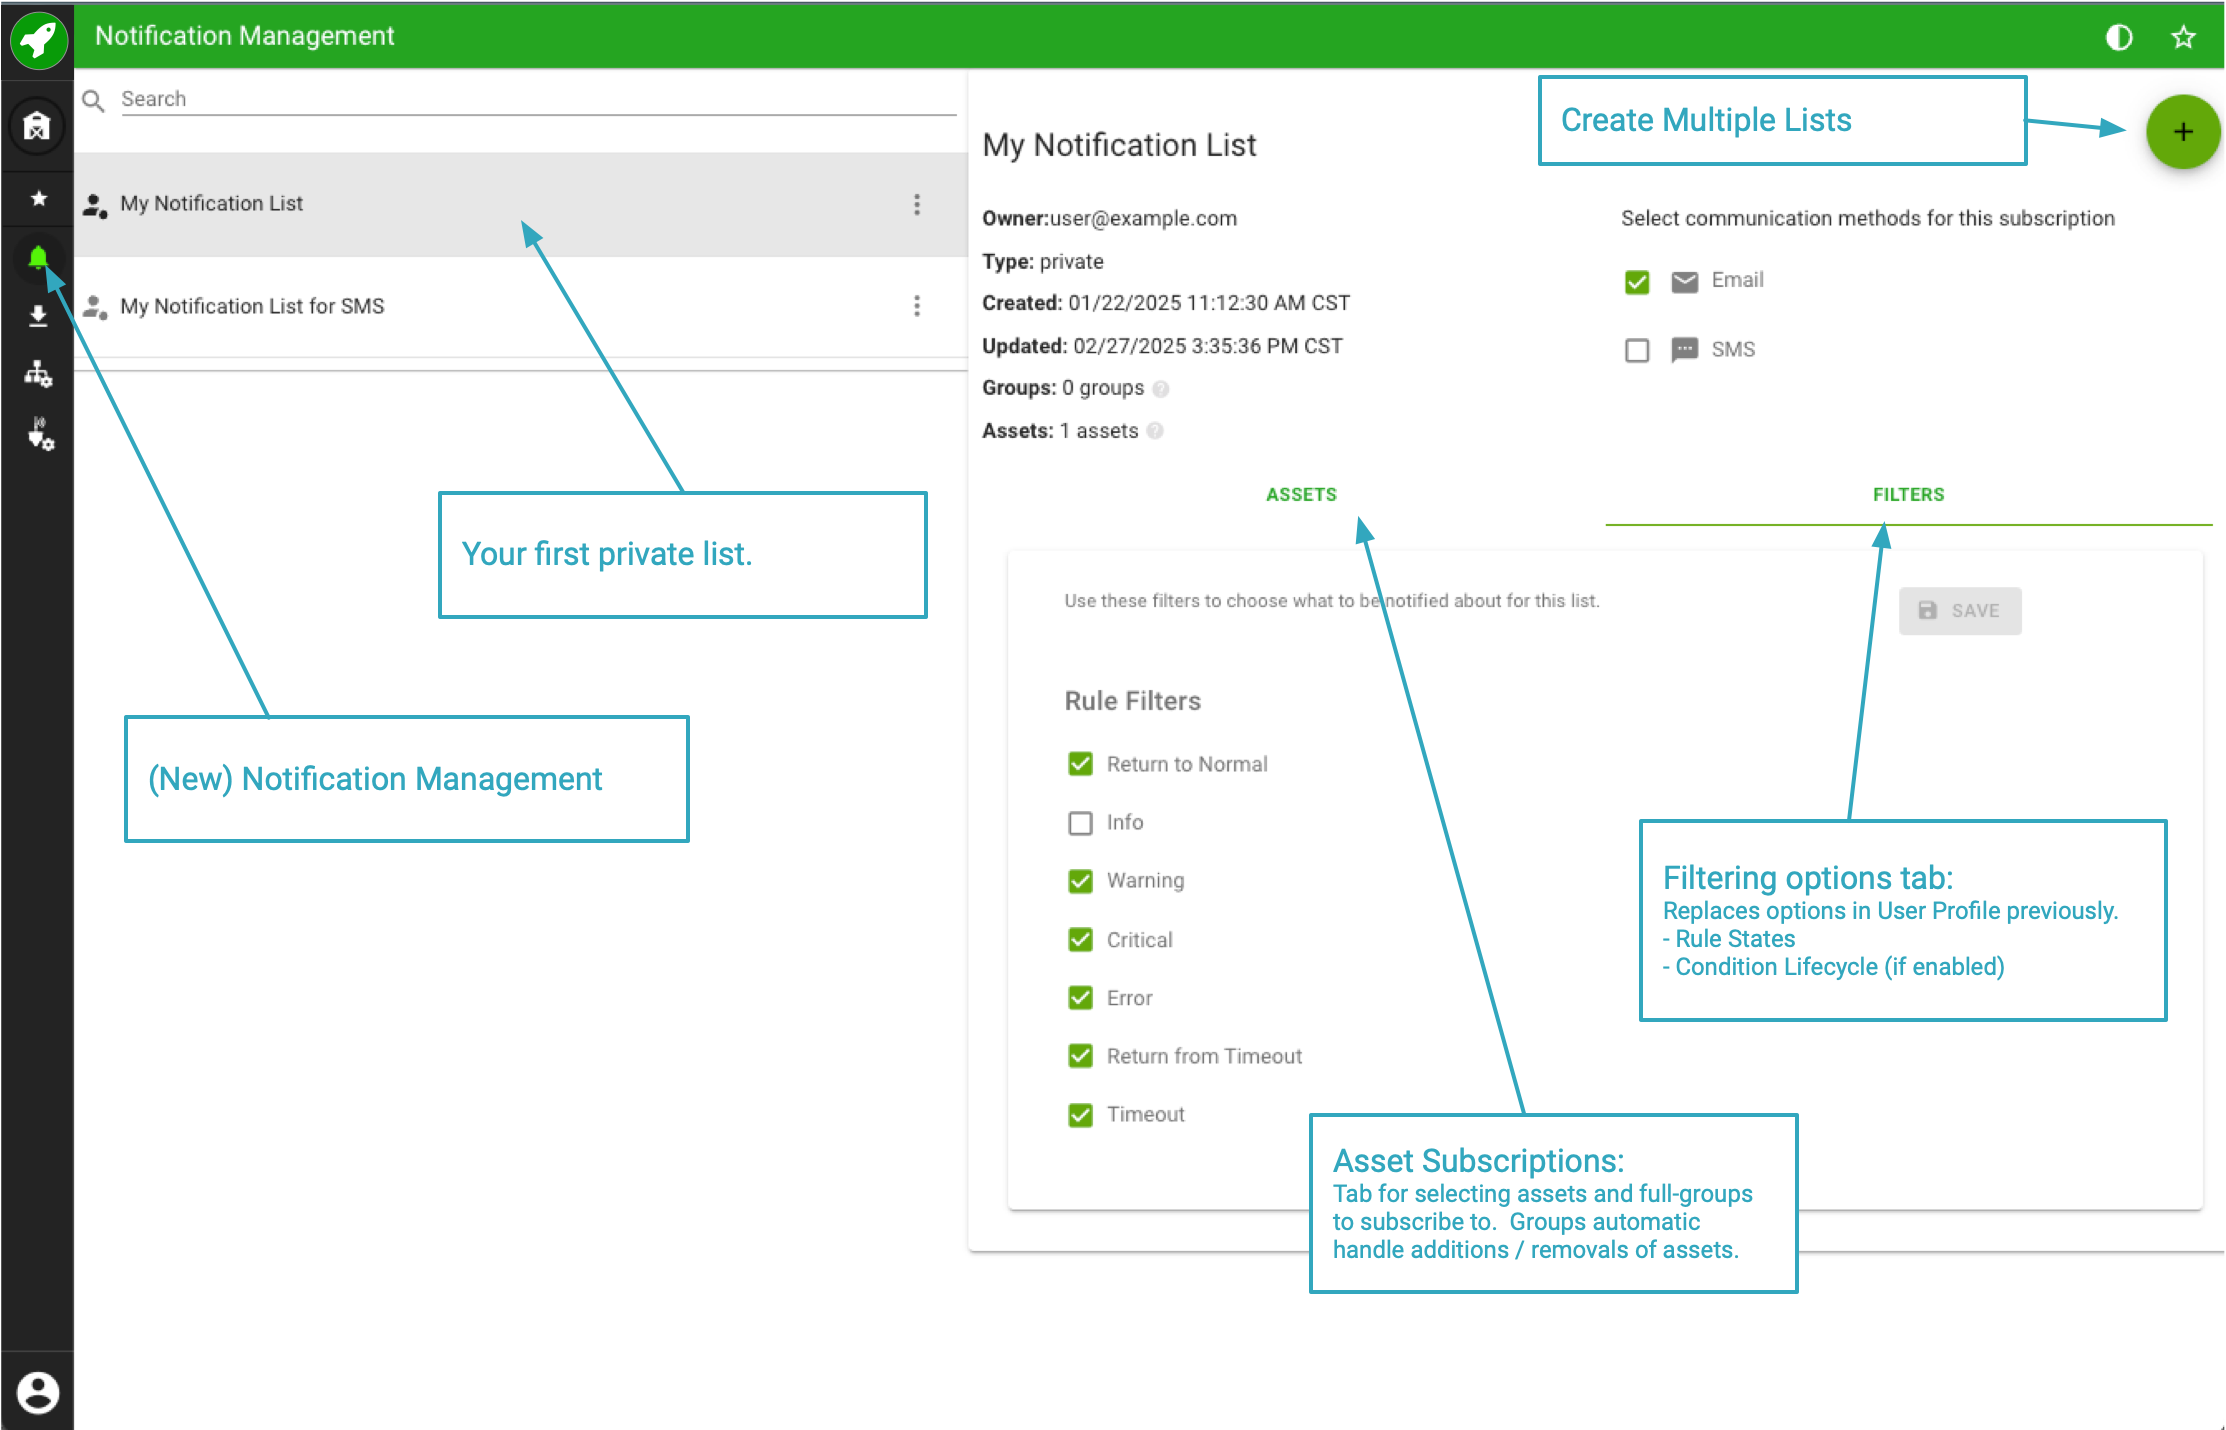Viewport: 2226px width, 1430px height.
Task: Click into the Search field
Action: [x=538, y=99]
